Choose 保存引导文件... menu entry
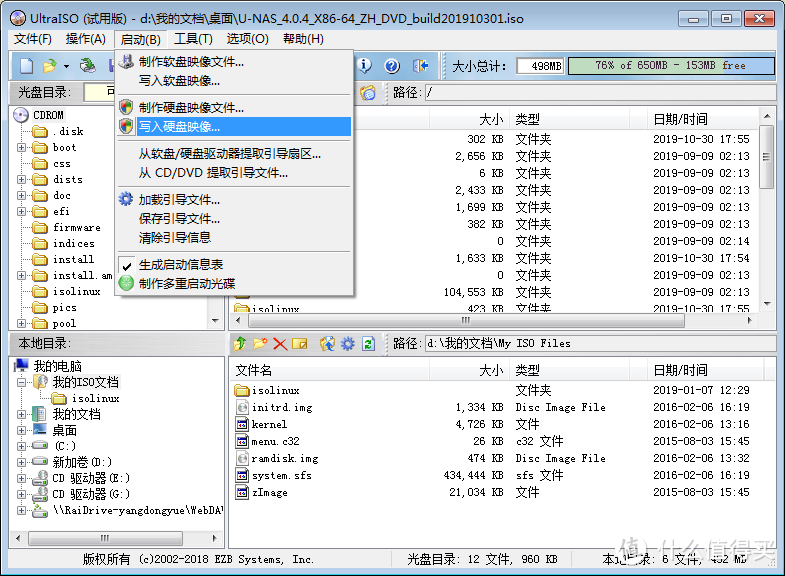This screenshot has width=785, height=576. coord(234,218)
